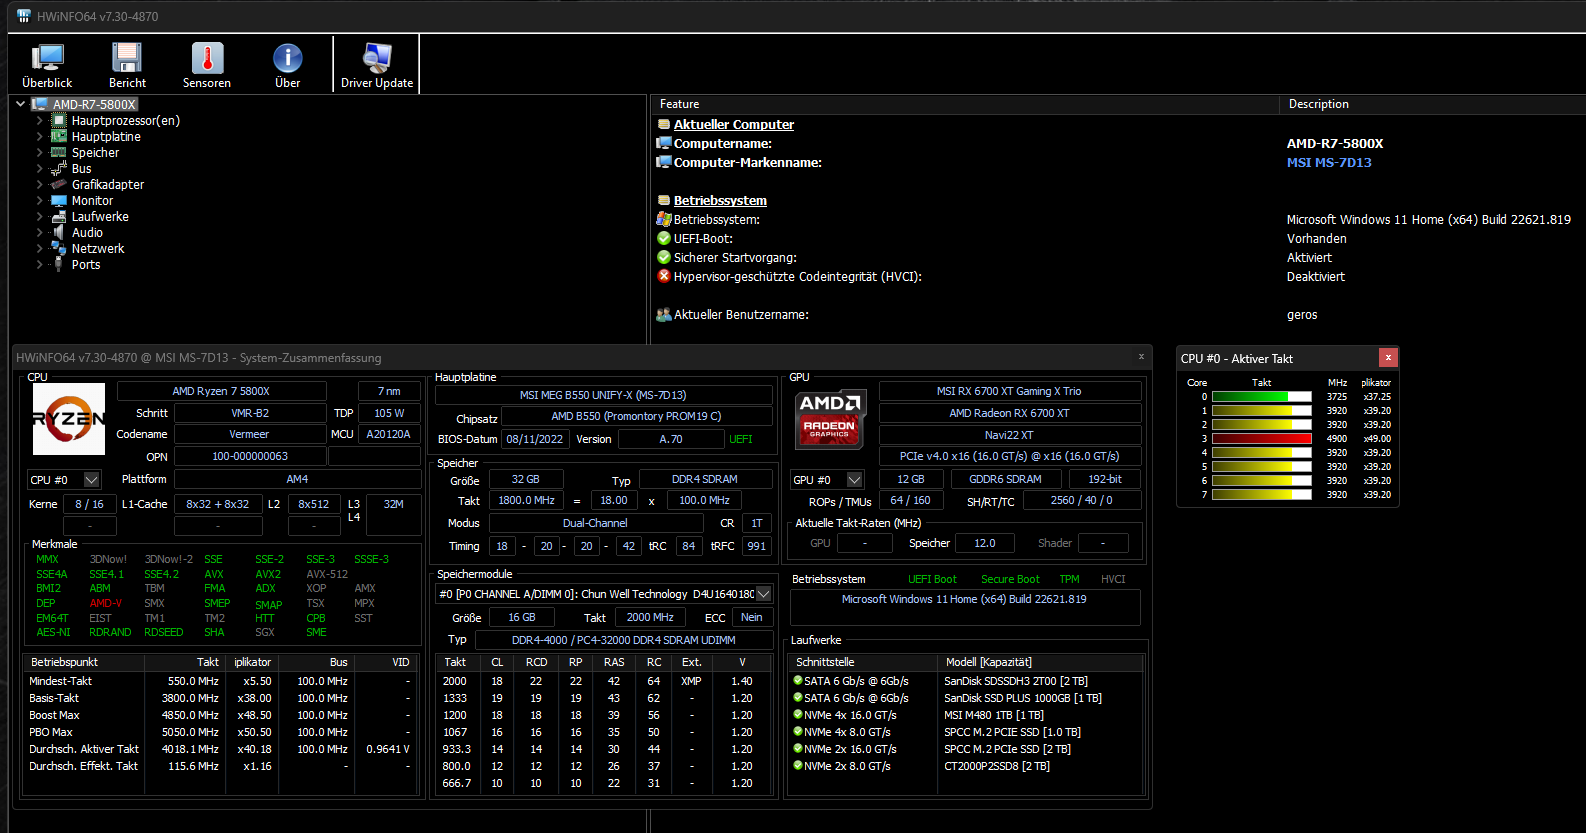Click the BIOS-Datum 08/11/2022 field
Screen dimensions: 1586x833
click(534, 439)
